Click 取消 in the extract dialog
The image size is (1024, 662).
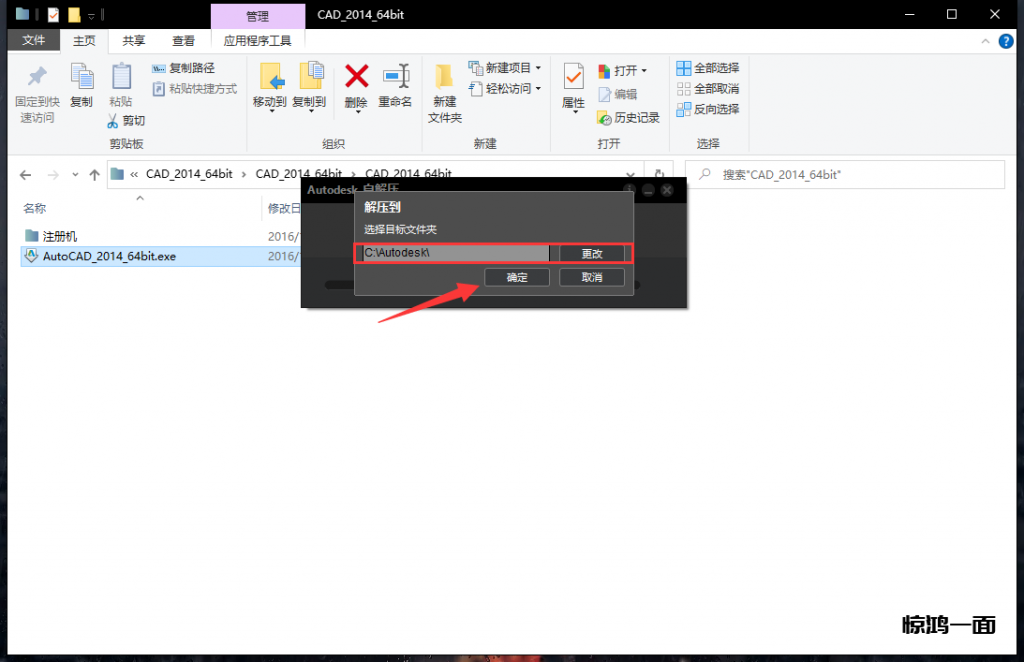[x=592, y=277]
